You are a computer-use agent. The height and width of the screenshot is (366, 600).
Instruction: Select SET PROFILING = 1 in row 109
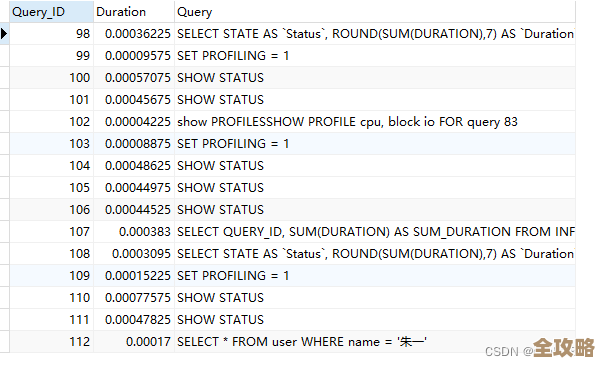pos(233,276)
